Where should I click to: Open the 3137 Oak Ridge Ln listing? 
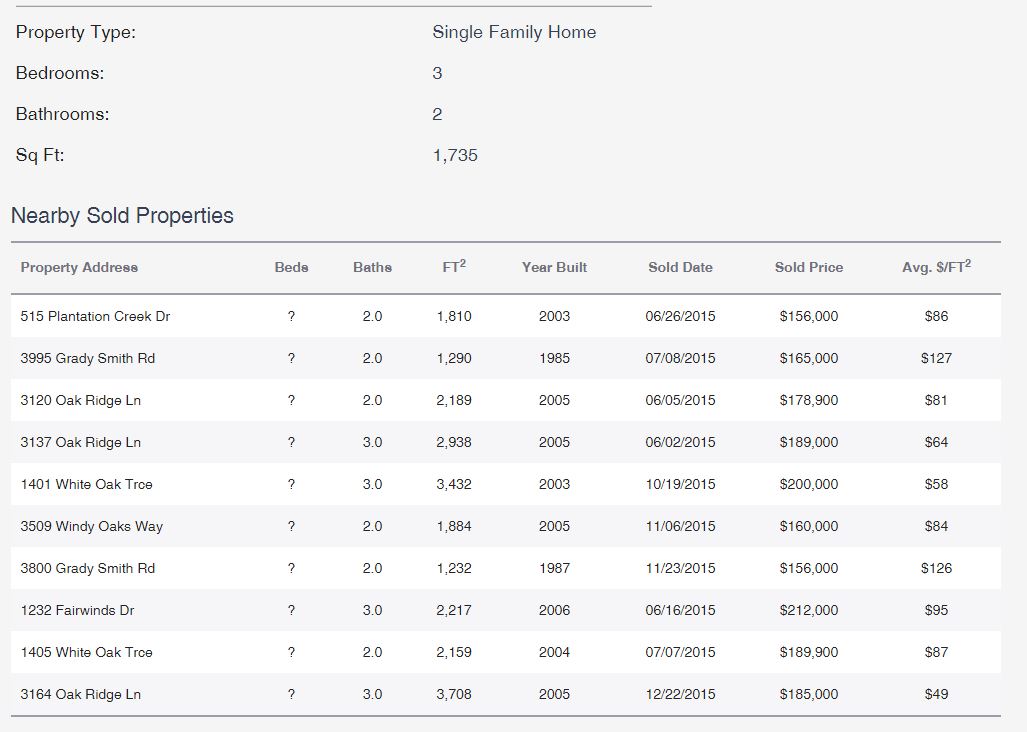[81, 443]
